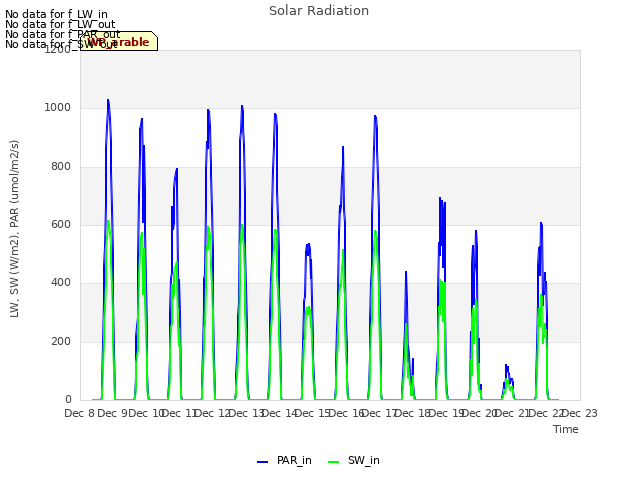The height and width of the screenshot is (480, 640).
Task: Select the WP_arable site label box
Action: [x=119, y=41]
